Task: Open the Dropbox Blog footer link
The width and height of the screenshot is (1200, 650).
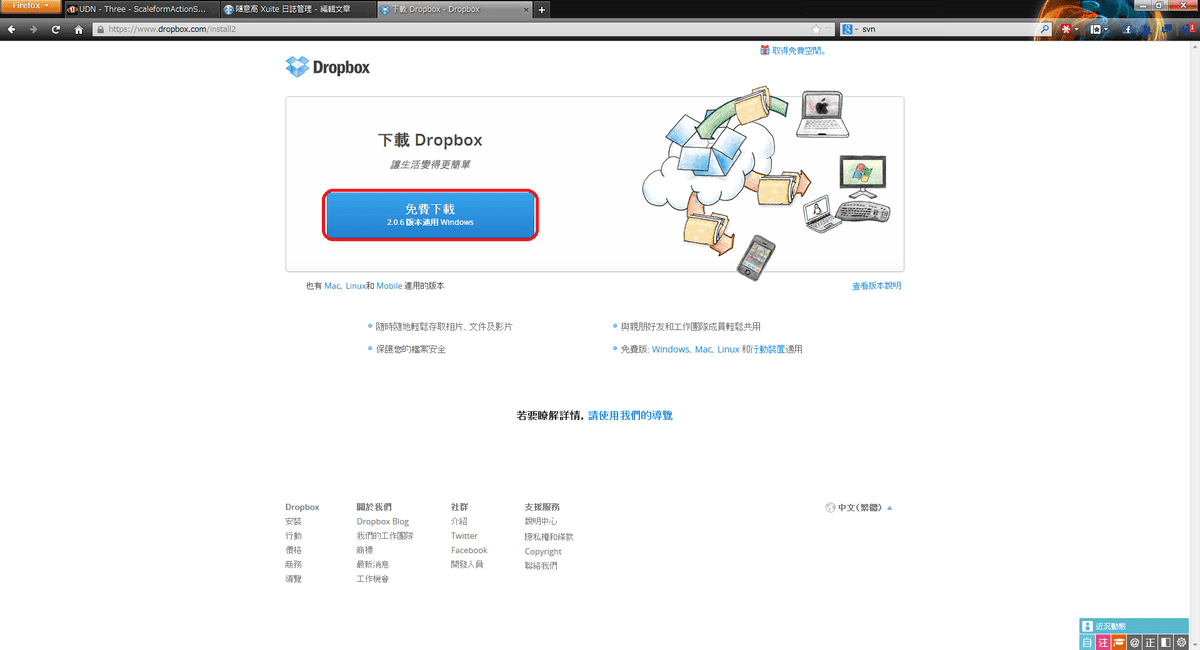Action: tap(383, 522)
